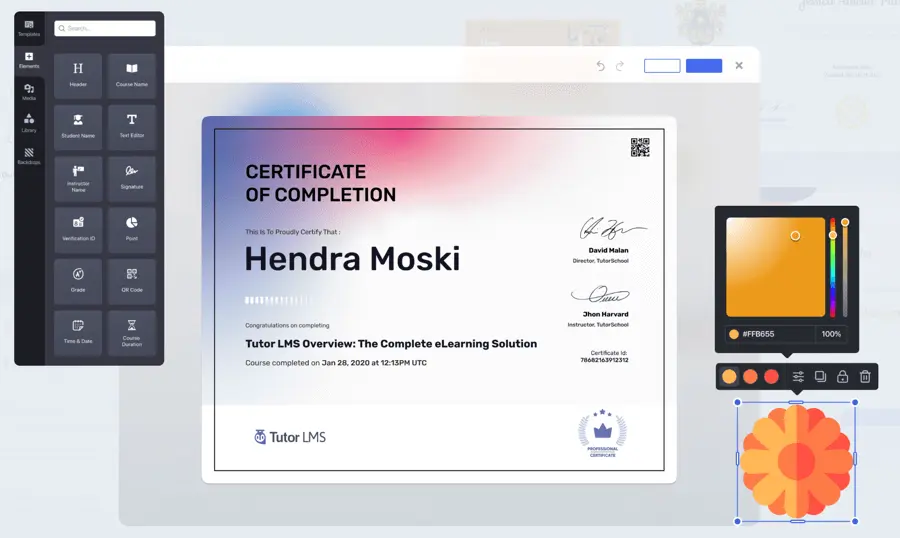Add the Course Name element
Viewport: 900px width, 538px height.
tap(131, 75)
